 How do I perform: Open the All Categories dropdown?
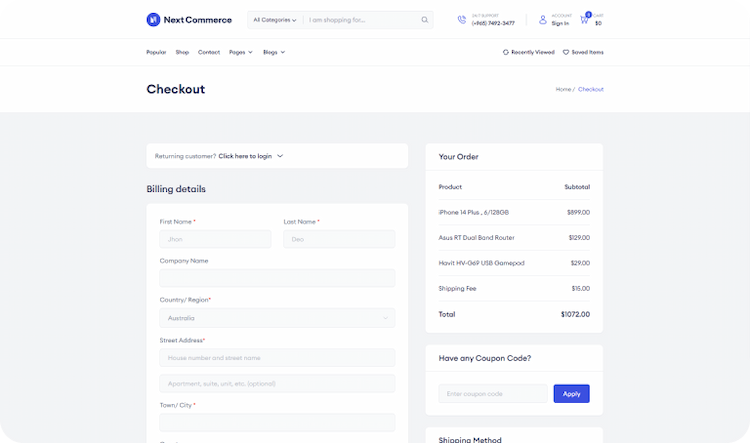274,20
